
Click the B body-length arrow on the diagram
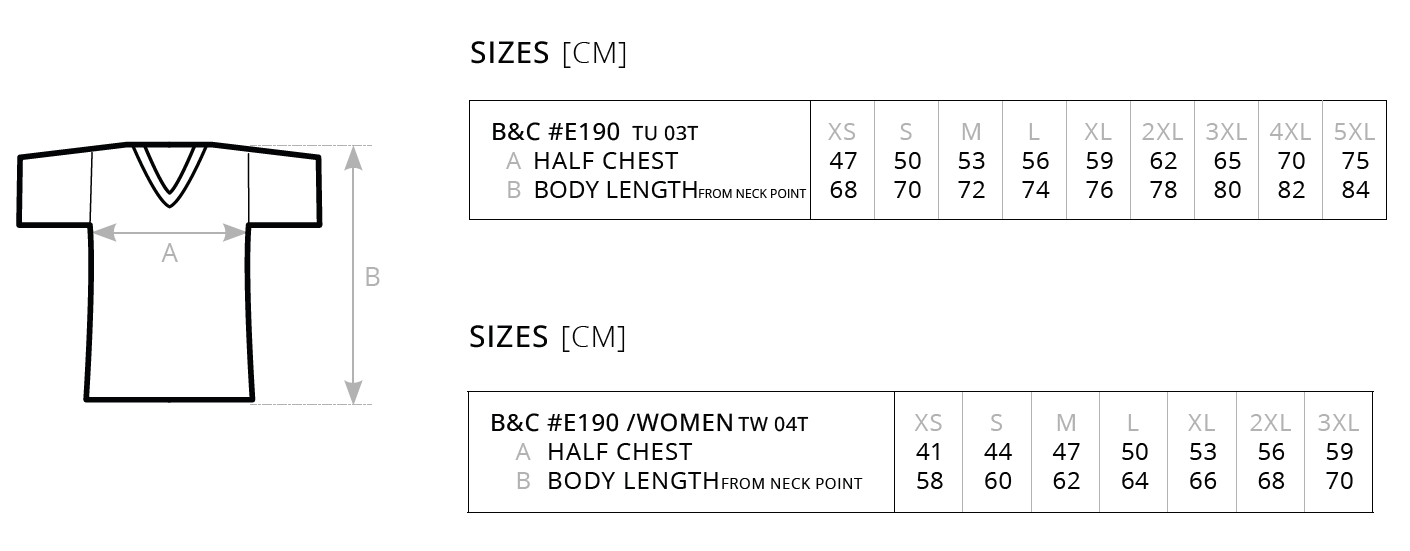click(x=352, y=275)
